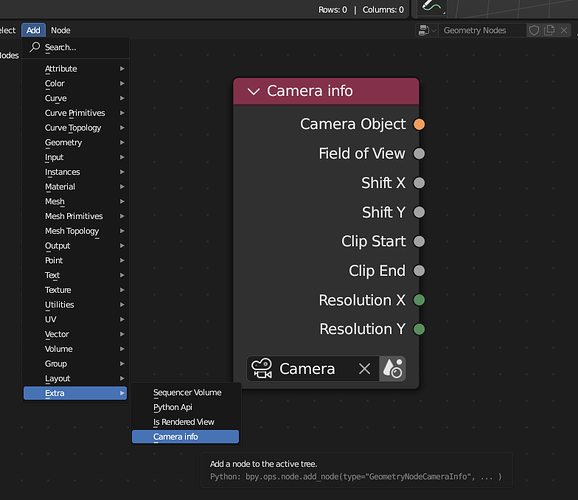Screen dimensions: 578x500
Task: Click the Clip Start output socket
Action: coord(419,242)
